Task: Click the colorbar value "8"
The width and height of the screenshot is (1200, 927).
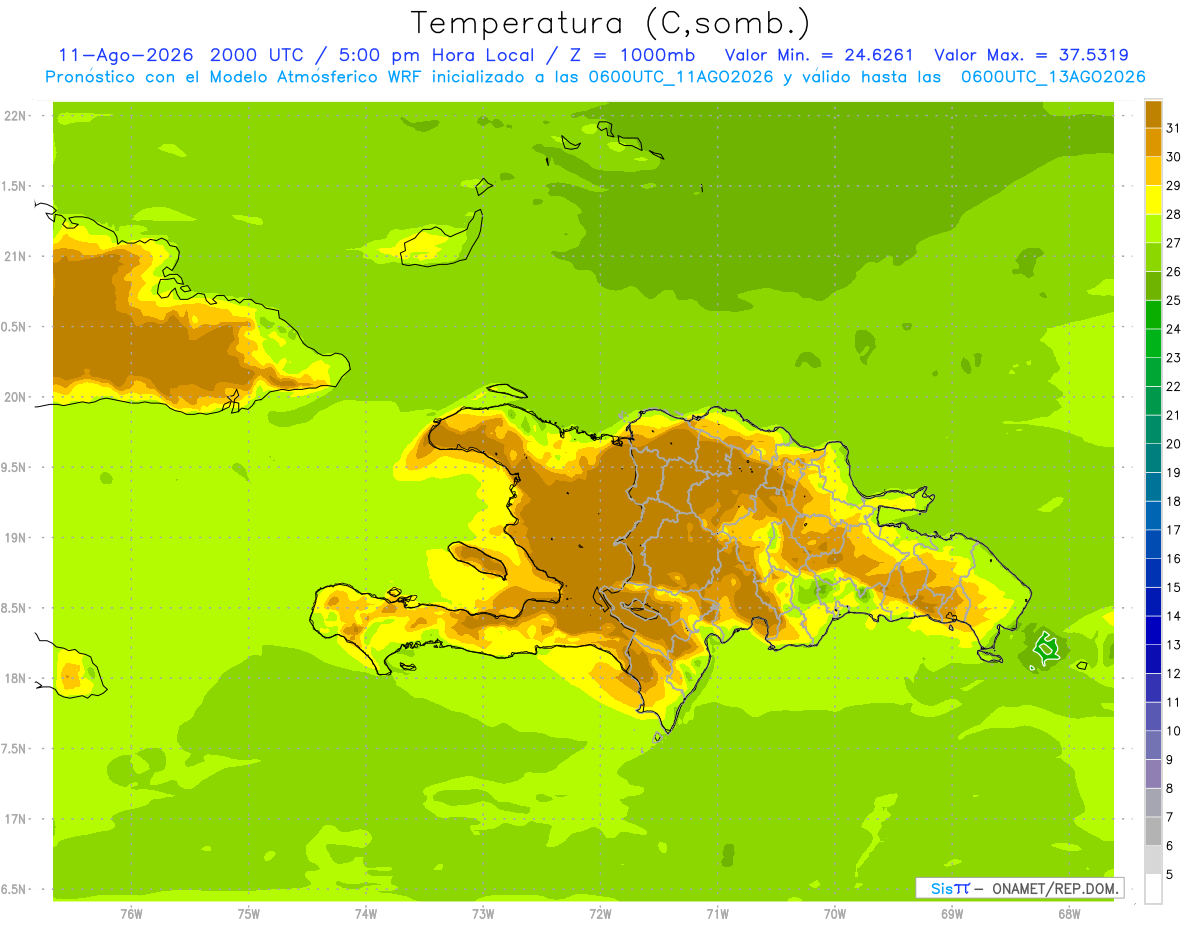Action: (1170, 789)
